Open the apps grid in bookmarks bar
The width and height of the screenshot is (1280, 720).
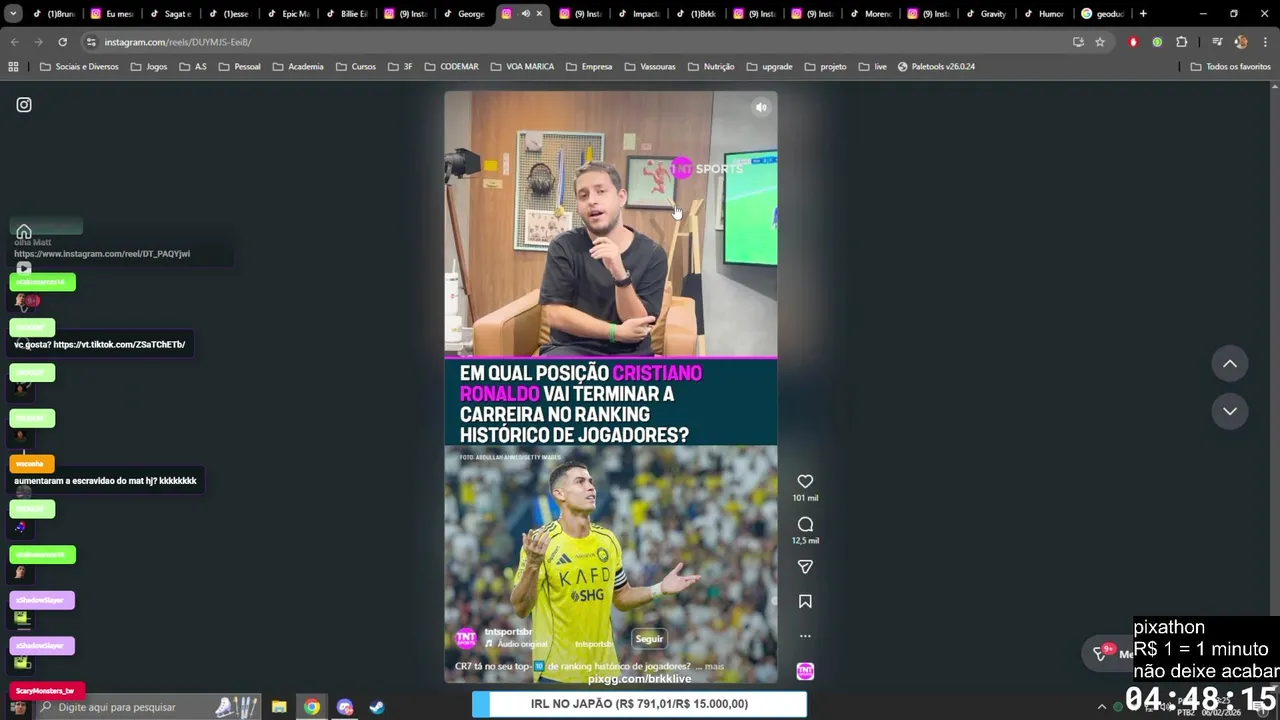[13, 67]
